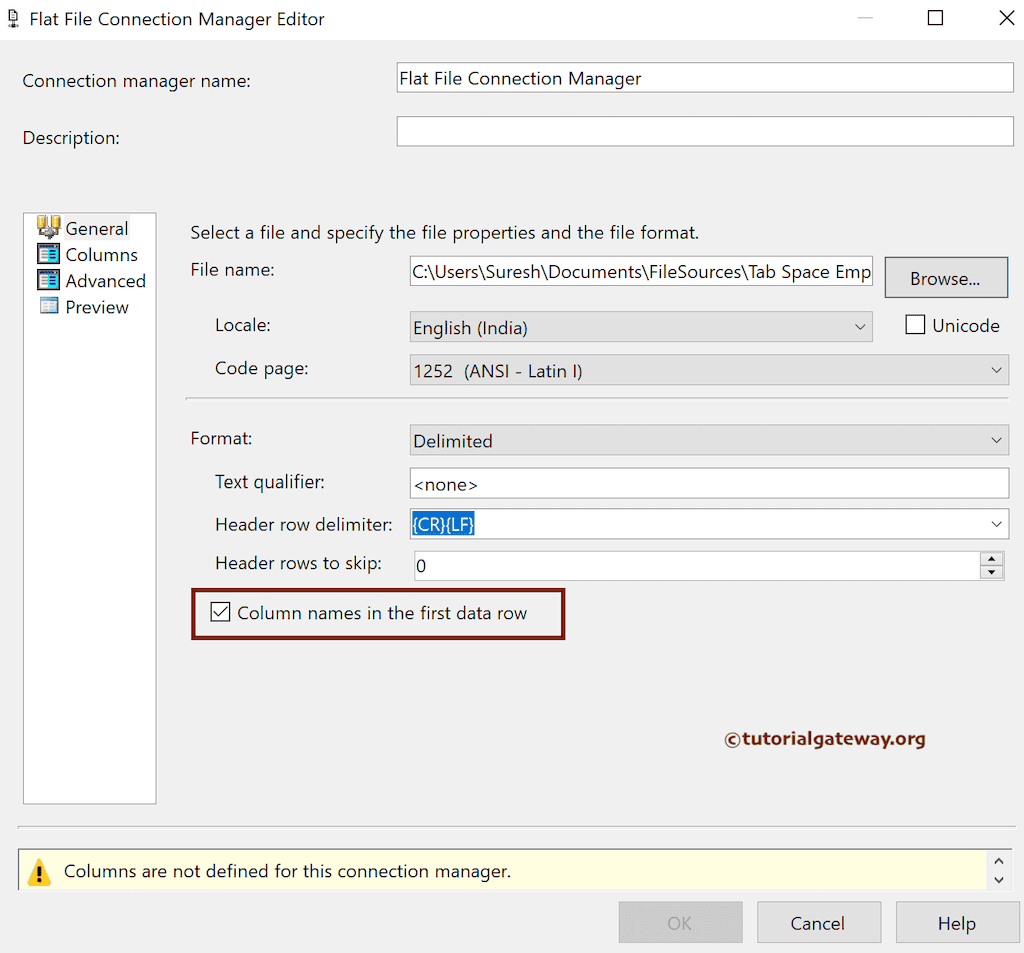
Task: Enable the Unicode checkbox
Action: tap(914, 325)
